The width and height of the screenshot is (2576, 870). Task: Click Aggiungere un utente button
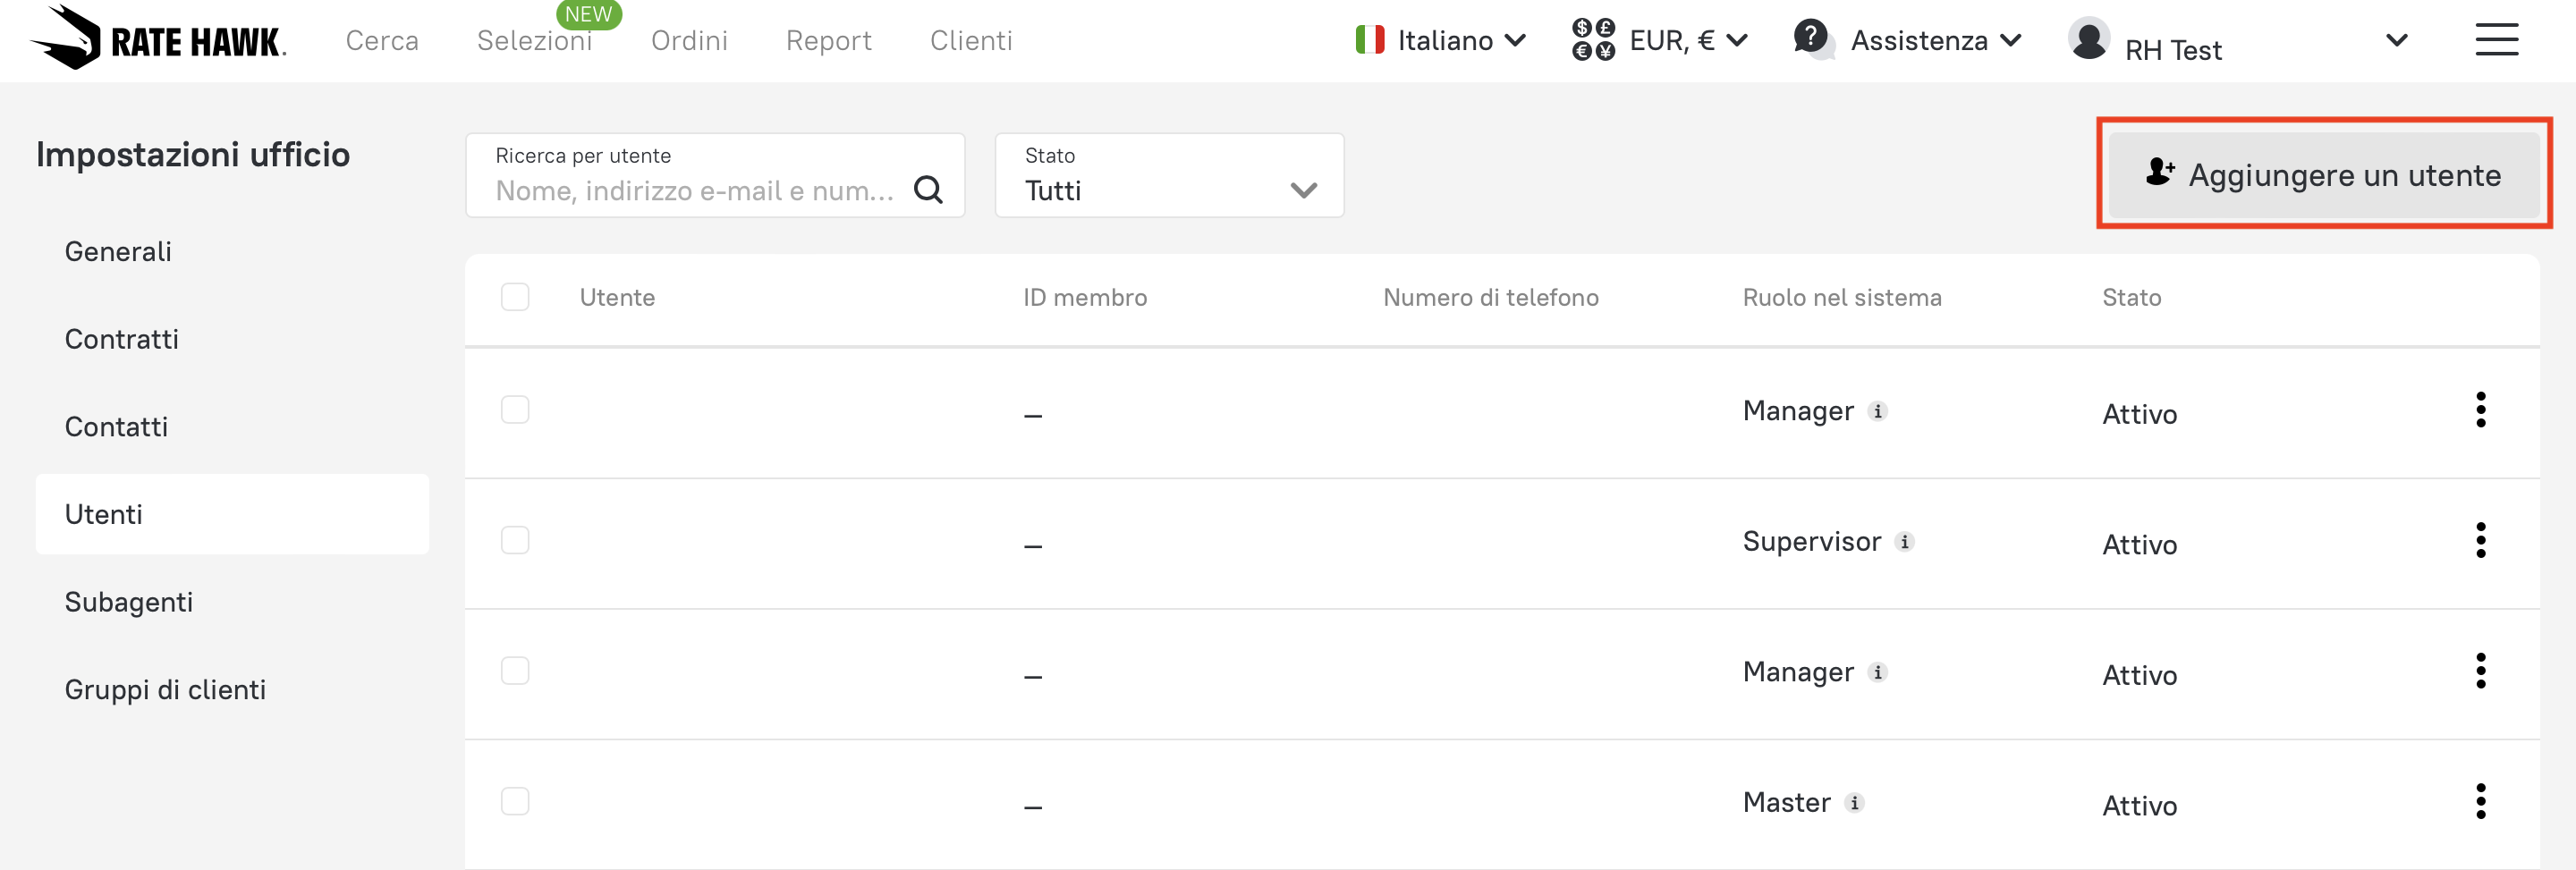(2323, 175)
